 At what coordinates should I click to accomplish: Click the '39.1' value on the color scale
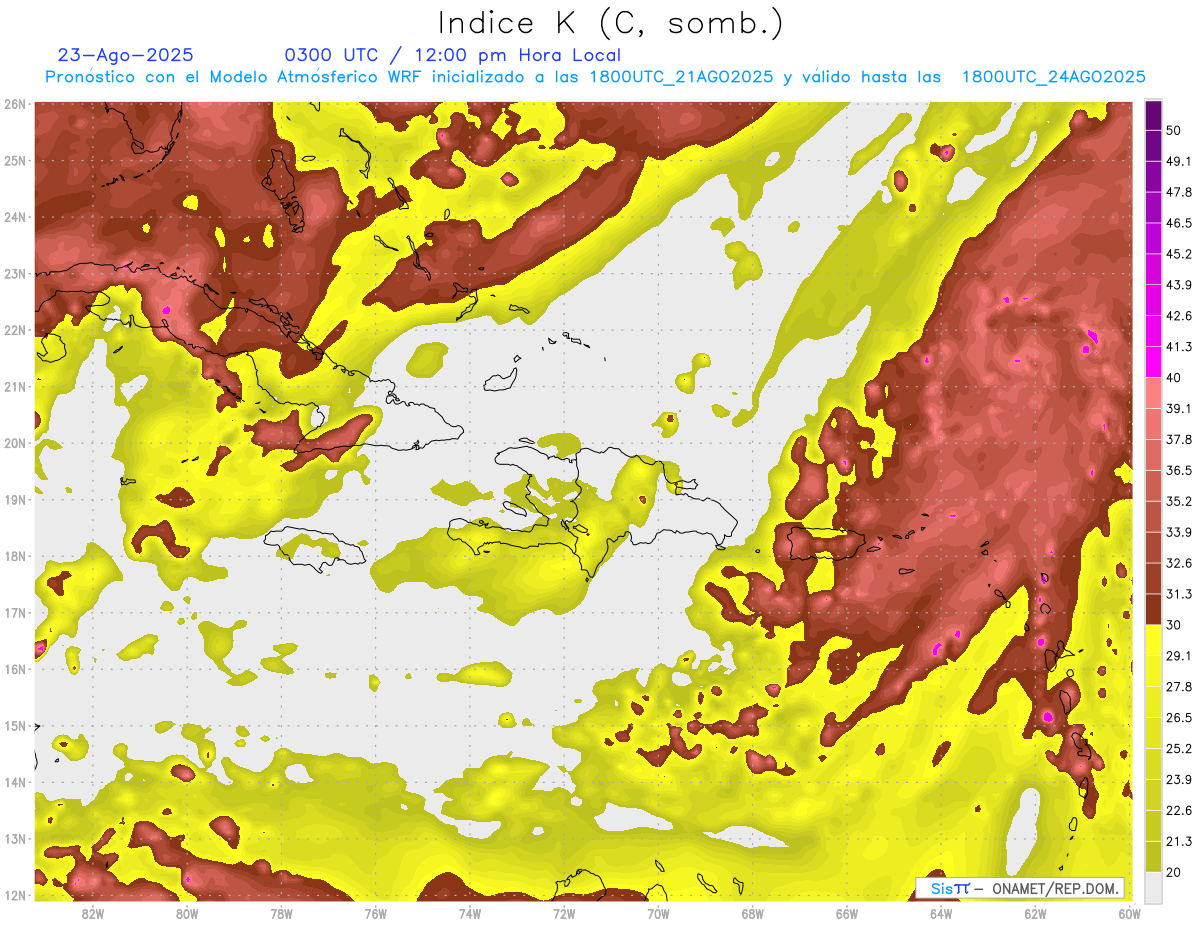[1178, 408]
